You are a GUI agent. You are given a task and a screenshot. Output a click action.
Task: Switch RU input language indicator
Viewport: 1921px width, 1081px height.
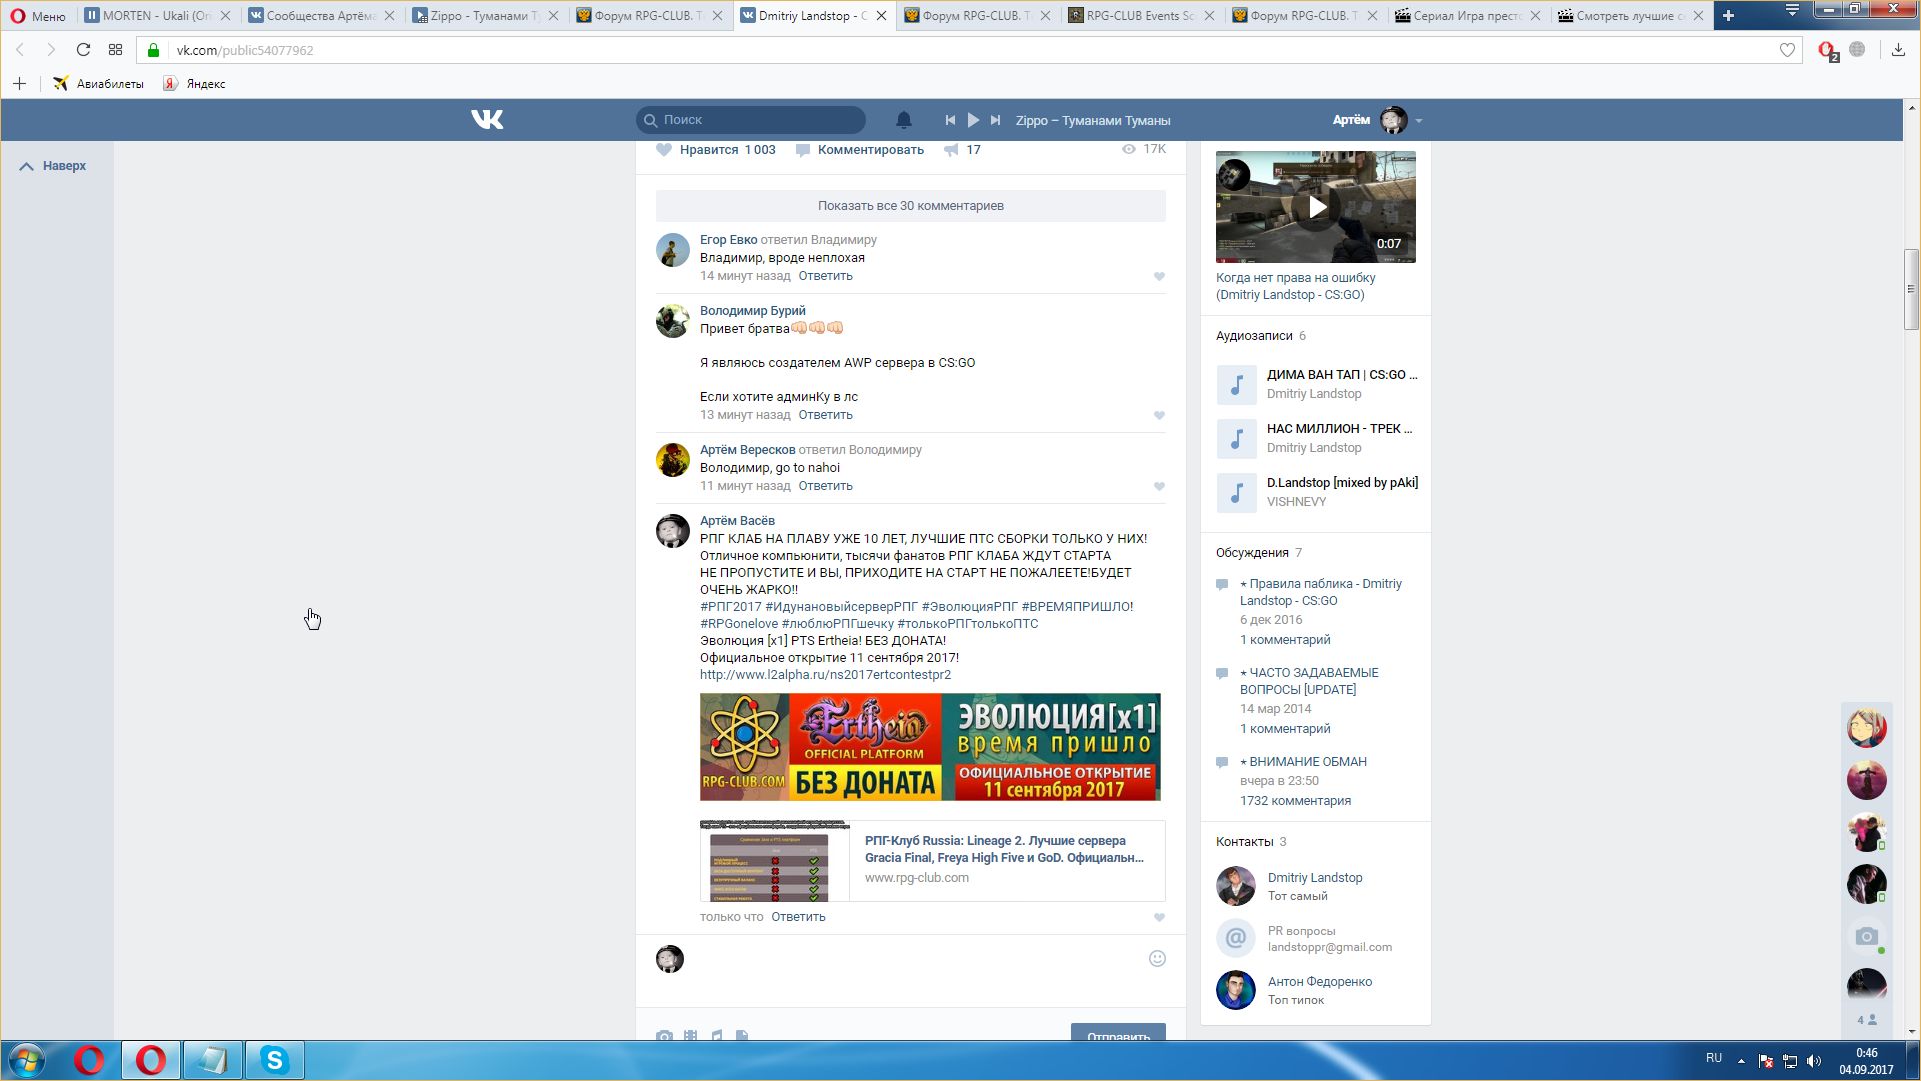click(x=1714, y=1058)
